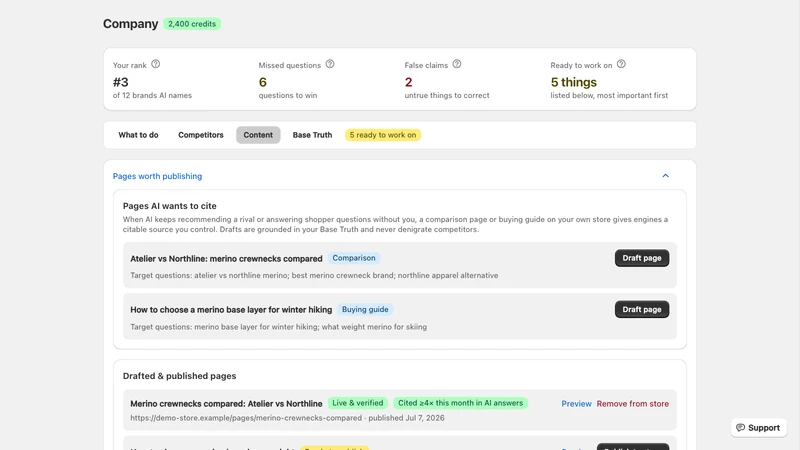Open the Support chat button
The width and height of the screenshot is (800, 450).
pyautogui.click(x=759, y=428)
